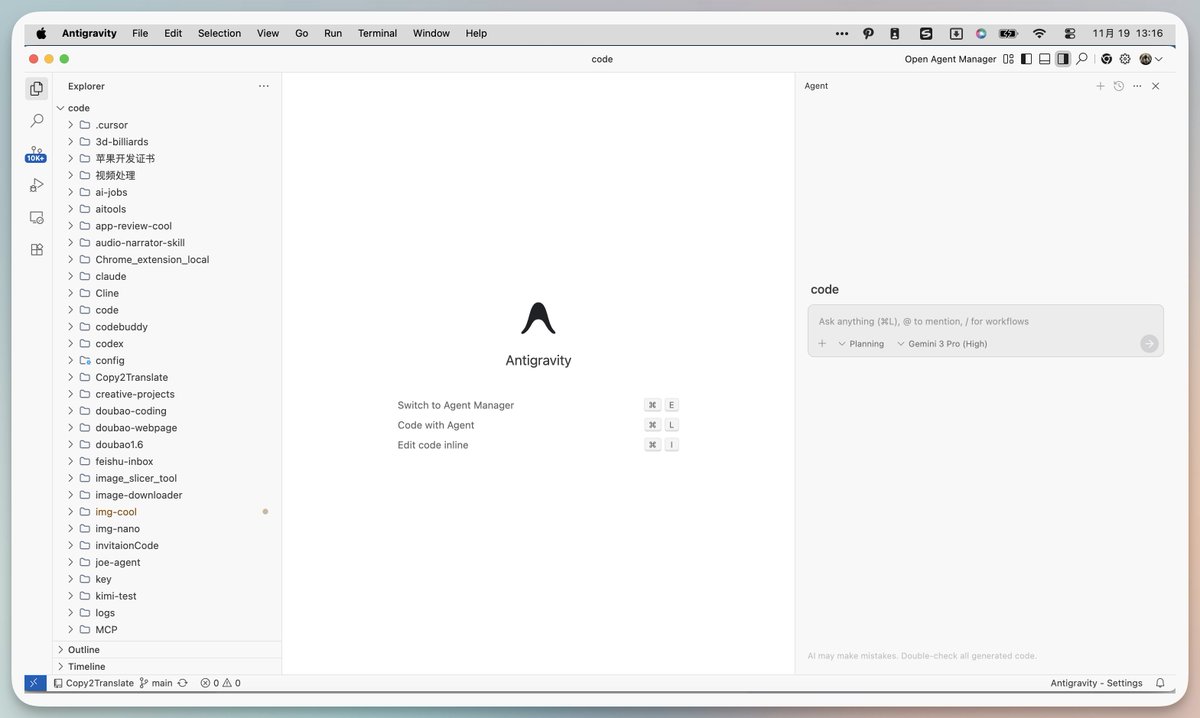Open macOS Control Center icon
The width and height of the screenshot is (1200, 718).
(1070, 33)
